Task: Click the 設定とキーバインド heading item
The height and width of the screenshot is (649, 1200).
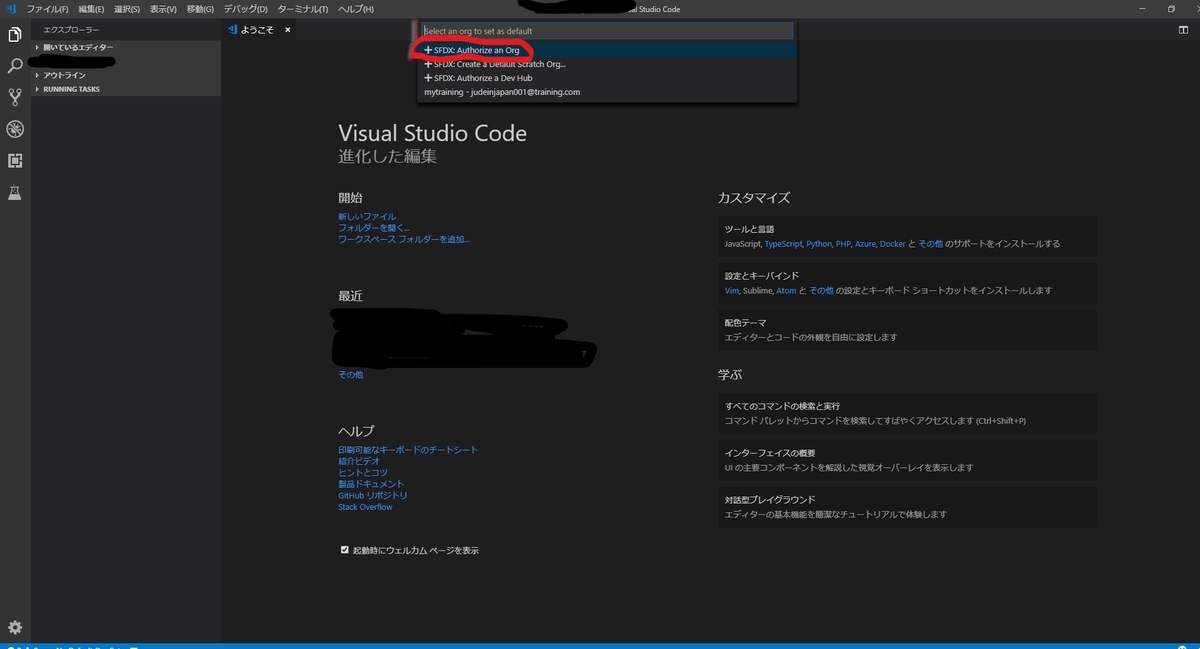Action: (x=762, y=276)
